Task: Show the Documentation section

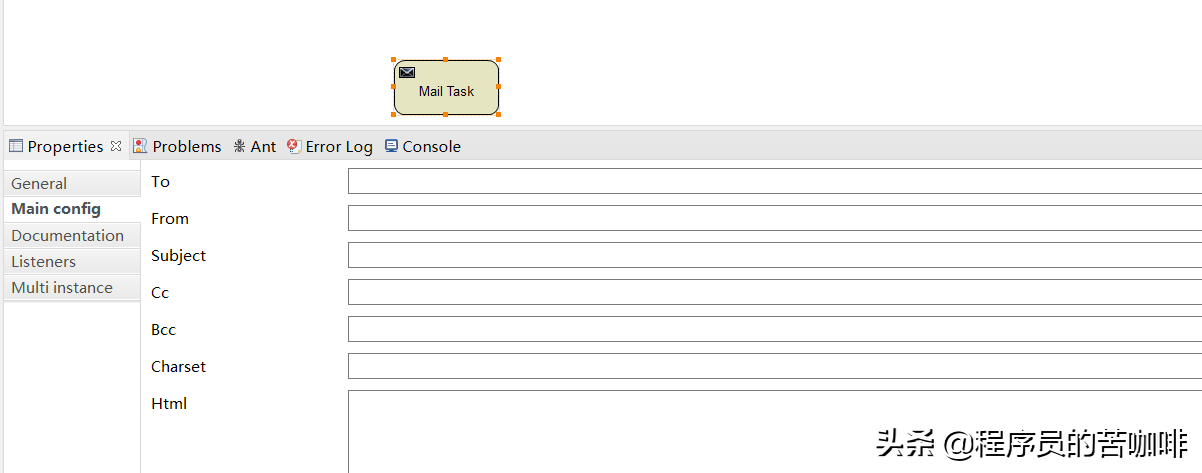Action: tap(68, 235)
